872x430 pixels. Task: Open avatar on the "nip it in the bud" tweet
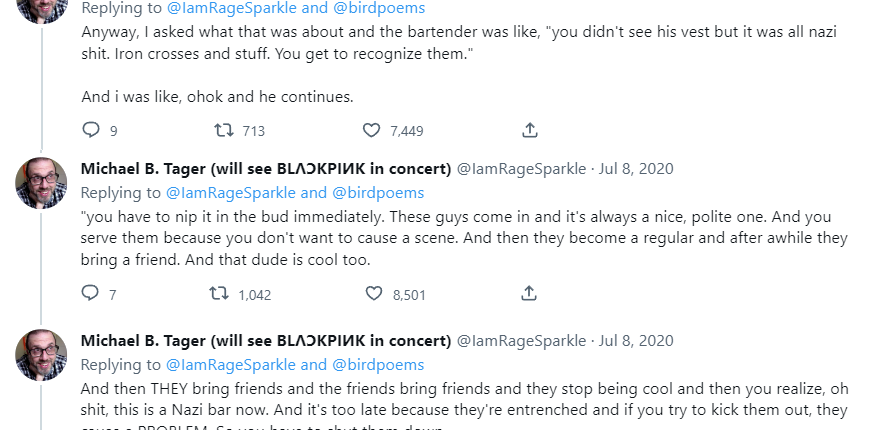[x=41, y=183]
